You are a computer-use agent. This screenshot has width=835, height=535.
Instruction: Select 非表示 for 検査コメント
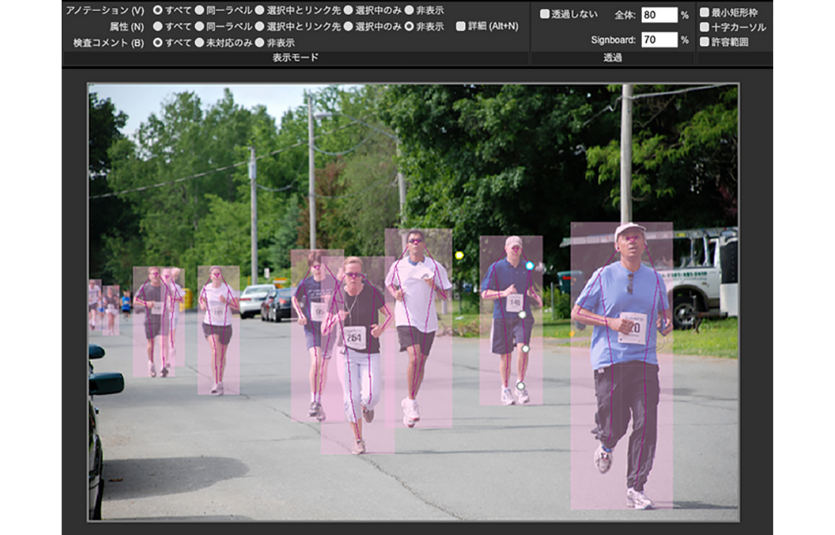[x=260, y=43]
